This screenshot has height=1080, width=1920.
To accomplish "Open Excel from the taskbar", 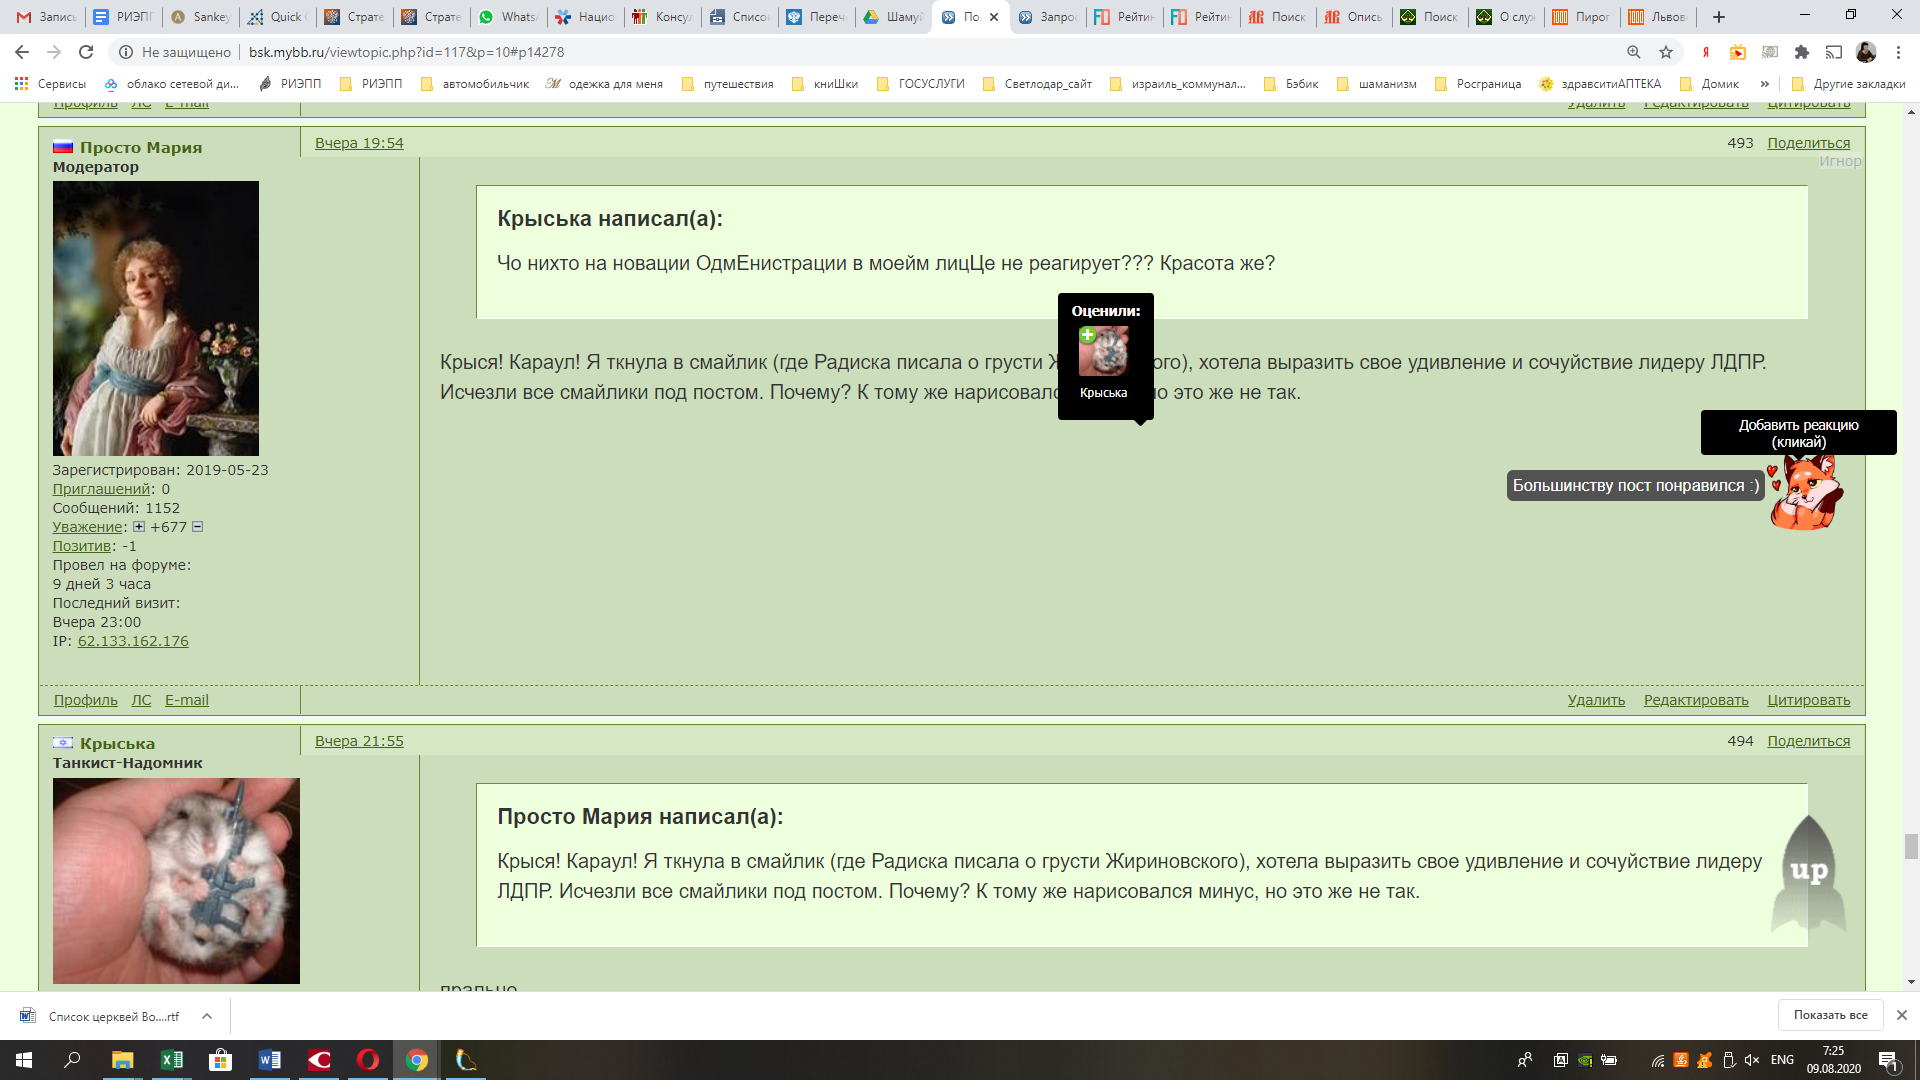I will pyautogui.click(x=172, y=1060).
